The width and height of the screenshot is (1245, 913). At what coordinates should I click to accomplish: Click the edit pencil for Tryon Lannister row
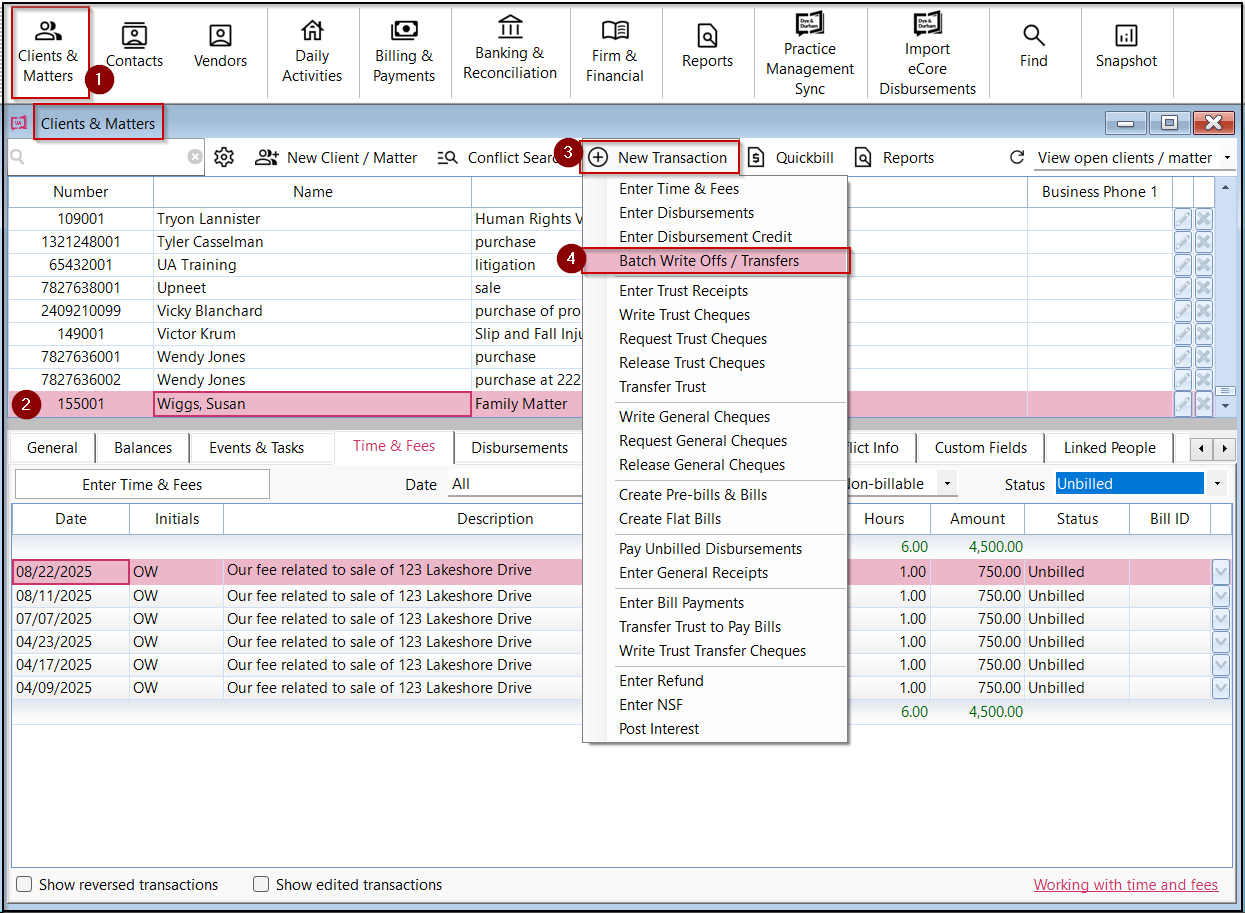(x=1183, y=219)
